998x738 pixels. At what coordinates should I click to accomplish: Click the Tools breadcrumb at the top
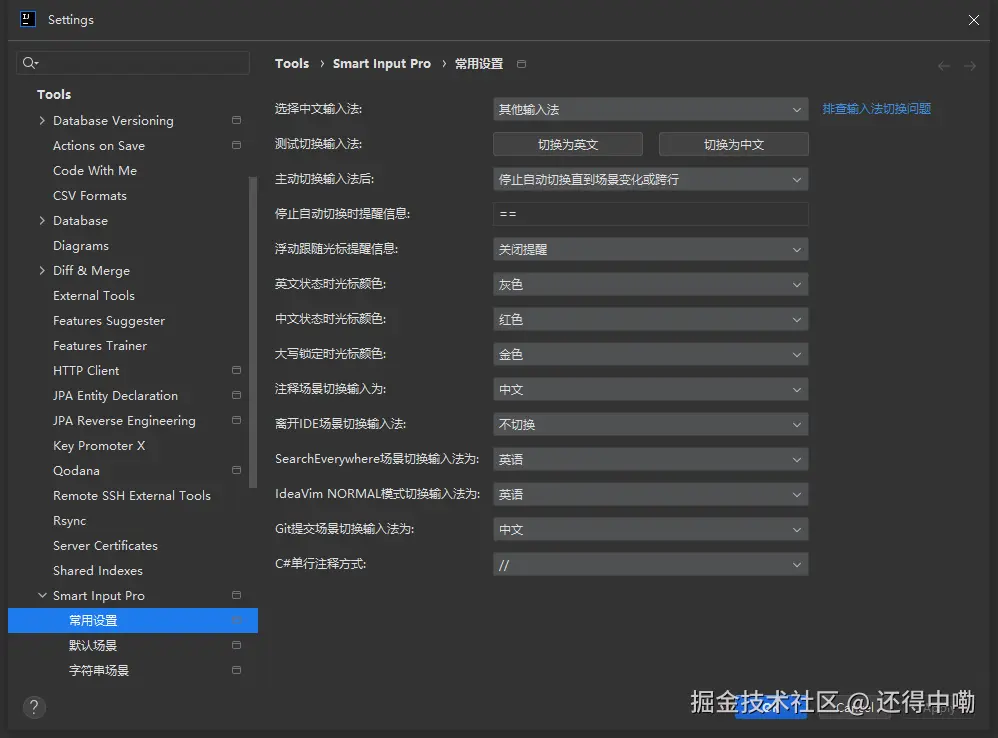[x=292, y=63]
